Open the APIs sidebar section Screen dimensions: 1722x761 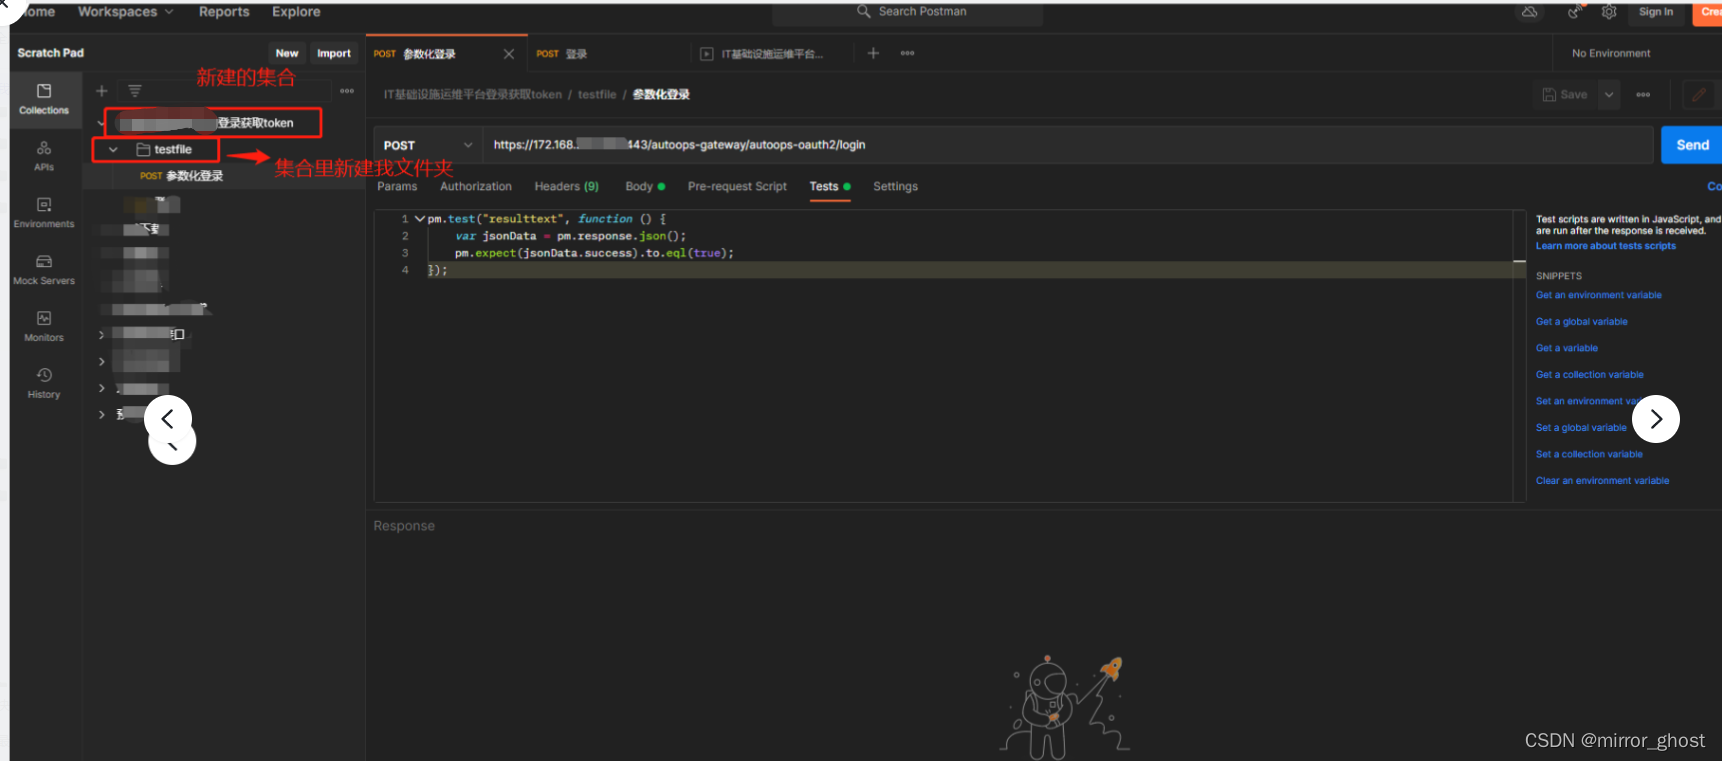coord(44,156)
